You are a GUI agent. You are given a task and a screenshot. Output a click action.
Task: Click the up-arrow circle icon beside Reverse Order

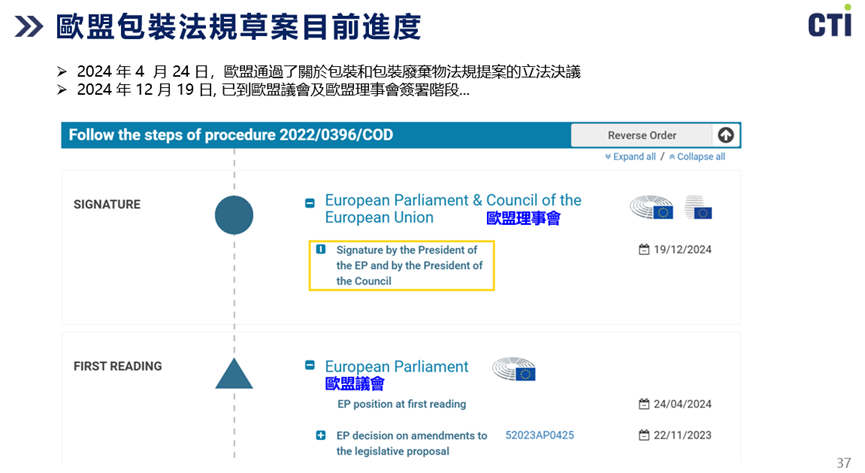coord(725,135)
